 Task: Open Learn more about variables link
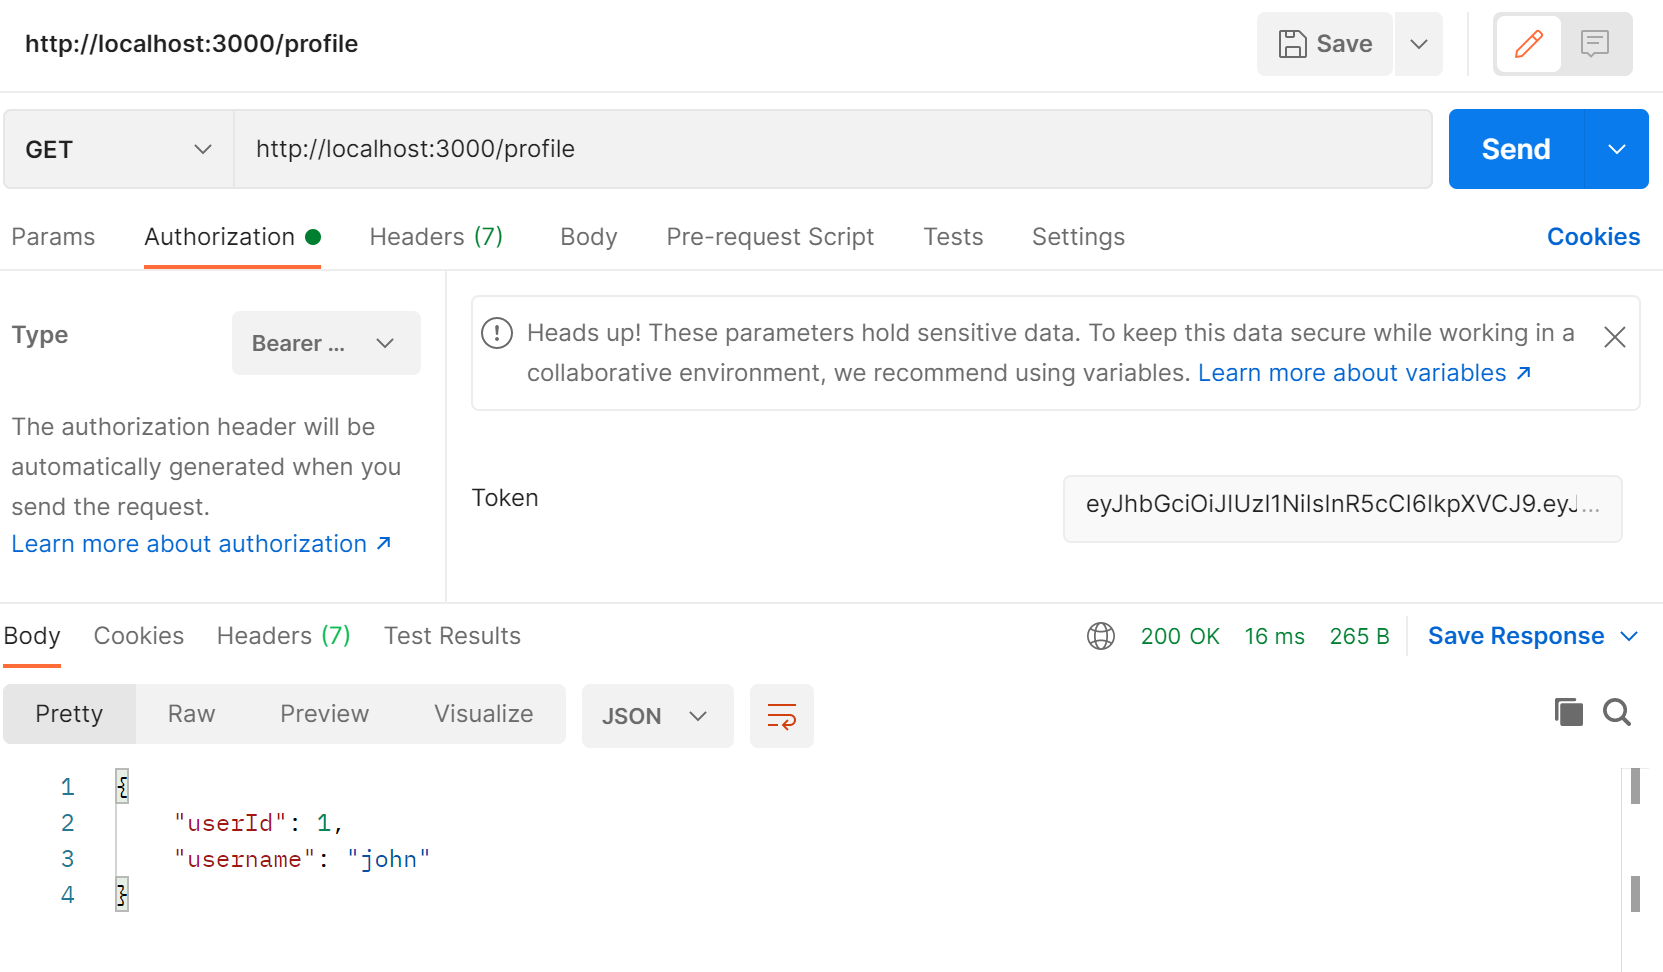1364,373
